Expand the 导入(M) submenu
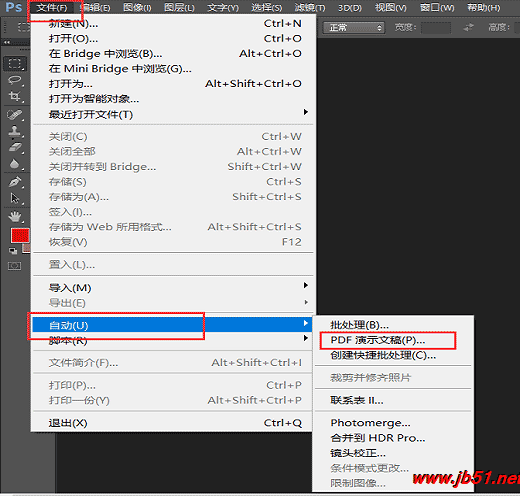Screen dimensions: 520x496 pos(173,288)
